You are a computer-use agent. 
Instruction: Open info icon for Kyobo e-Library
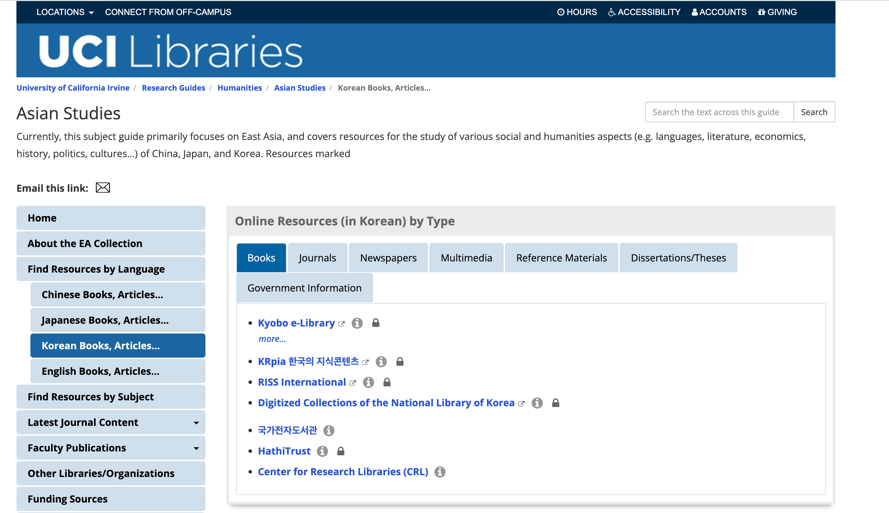[x=357, y=323]
